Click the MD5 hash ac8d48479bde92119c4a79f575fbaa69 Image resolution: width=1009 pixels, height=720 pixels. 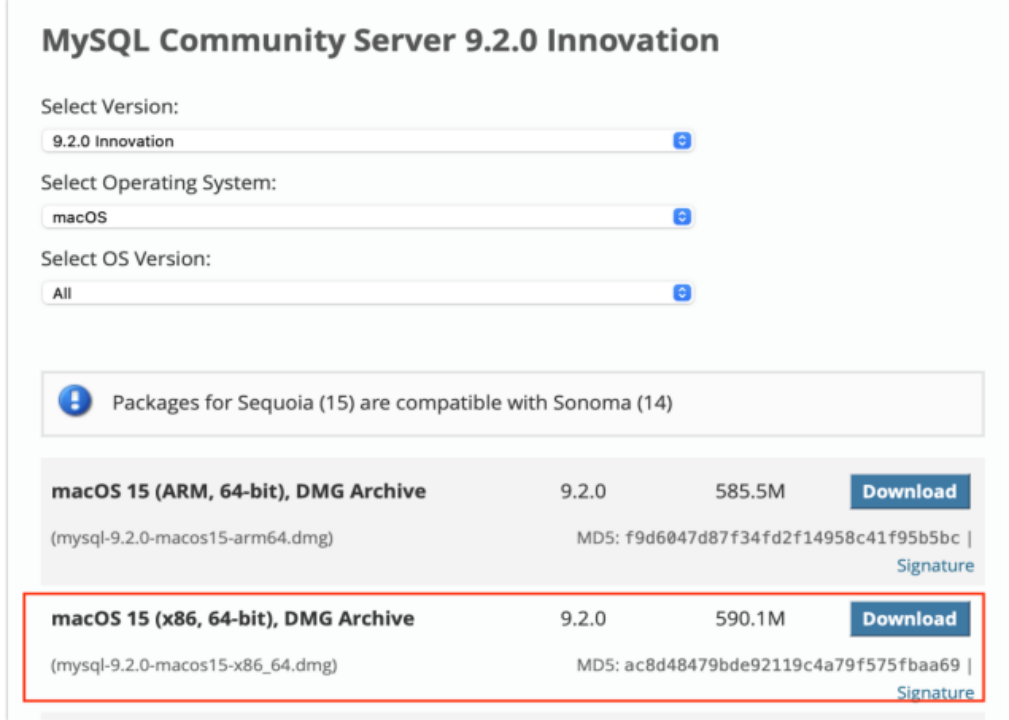point(792,665)
